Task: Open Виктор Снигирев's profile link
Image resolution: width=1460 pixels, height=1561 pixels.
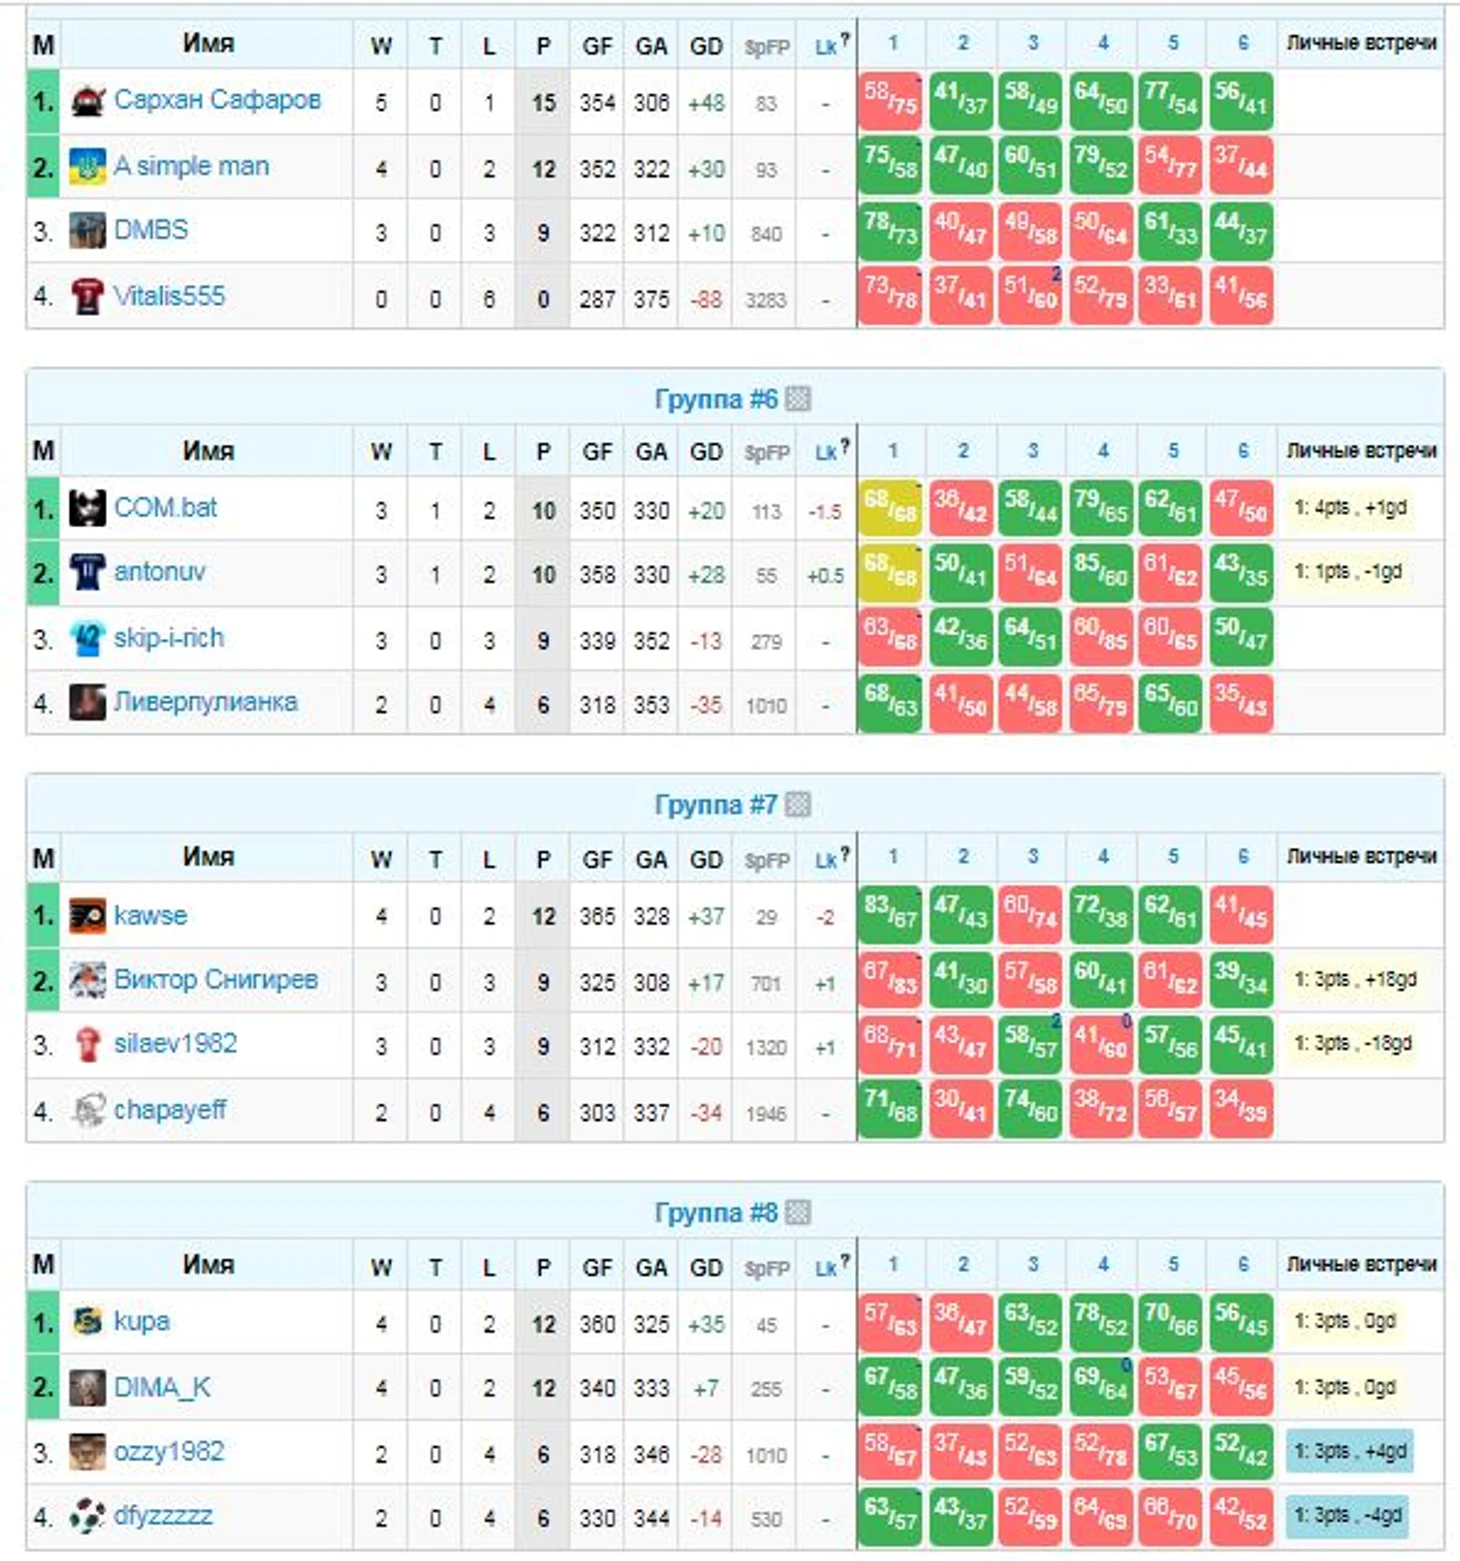Action: pyautogui.click(x=215, y=979)
